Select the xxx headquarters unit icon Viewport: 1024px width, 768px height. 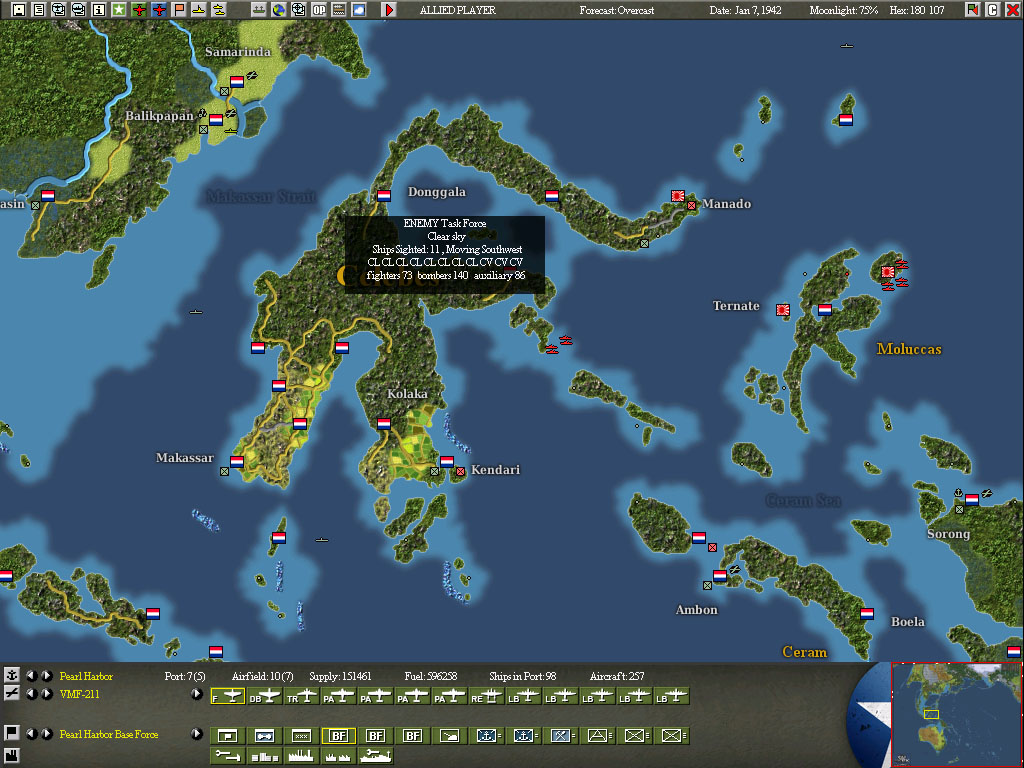(301, 735)
